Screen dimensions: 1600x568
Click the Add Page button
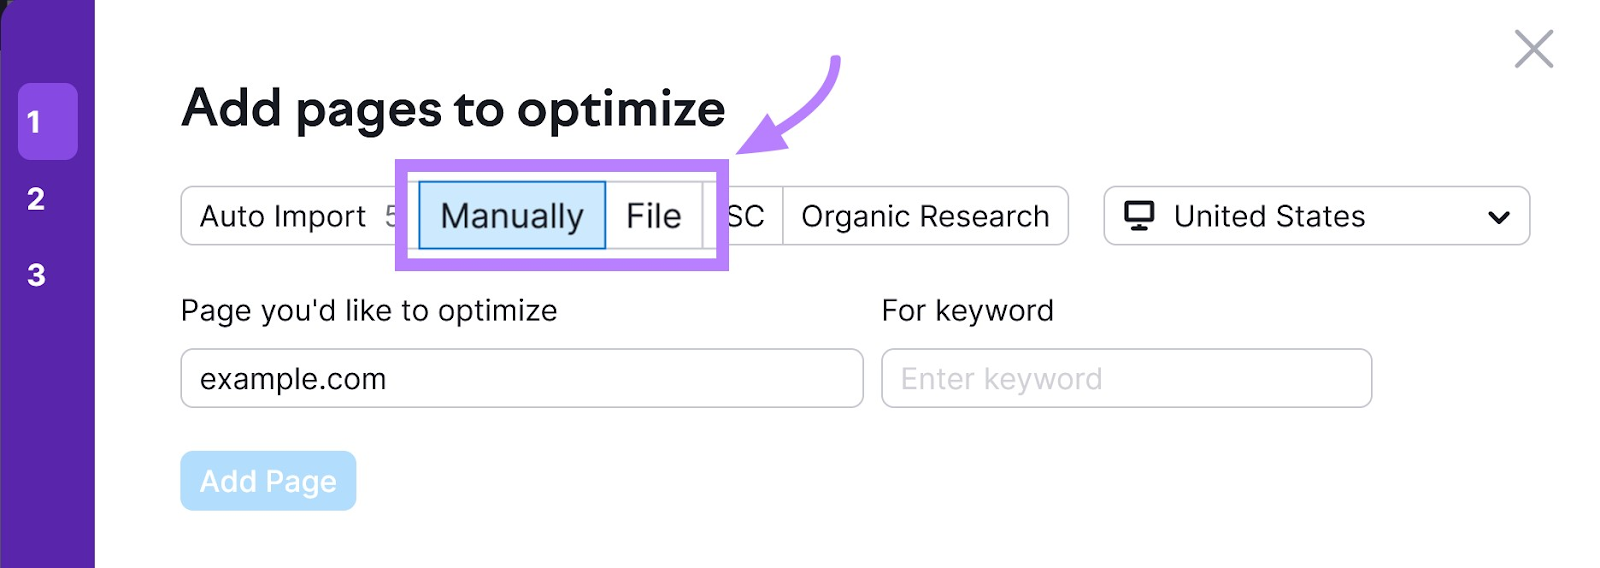tap(268, 481)
